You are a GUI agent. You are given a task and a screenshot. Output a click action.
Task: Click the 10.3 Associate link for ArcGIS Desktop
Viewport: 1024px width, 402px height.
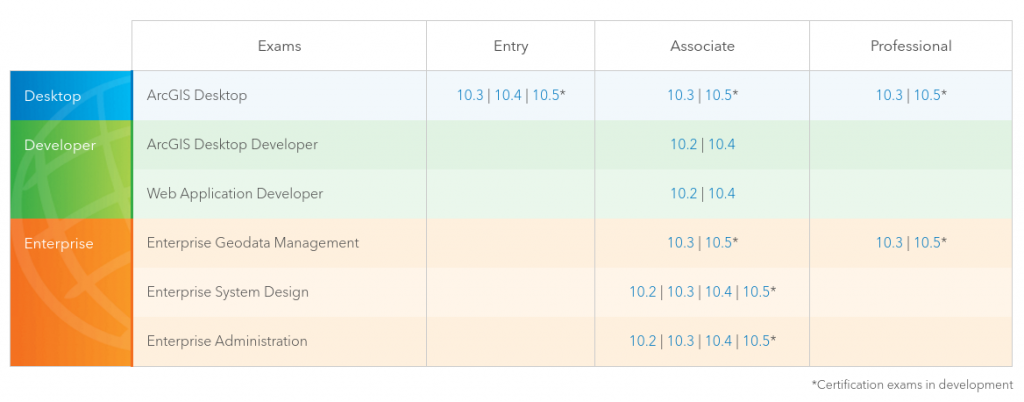coord(681,96)
